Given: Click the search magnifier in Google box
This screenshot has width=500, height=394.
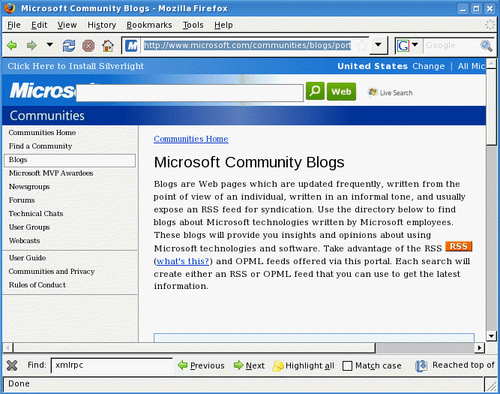Looking at the screenshot, I should point(486,46).
